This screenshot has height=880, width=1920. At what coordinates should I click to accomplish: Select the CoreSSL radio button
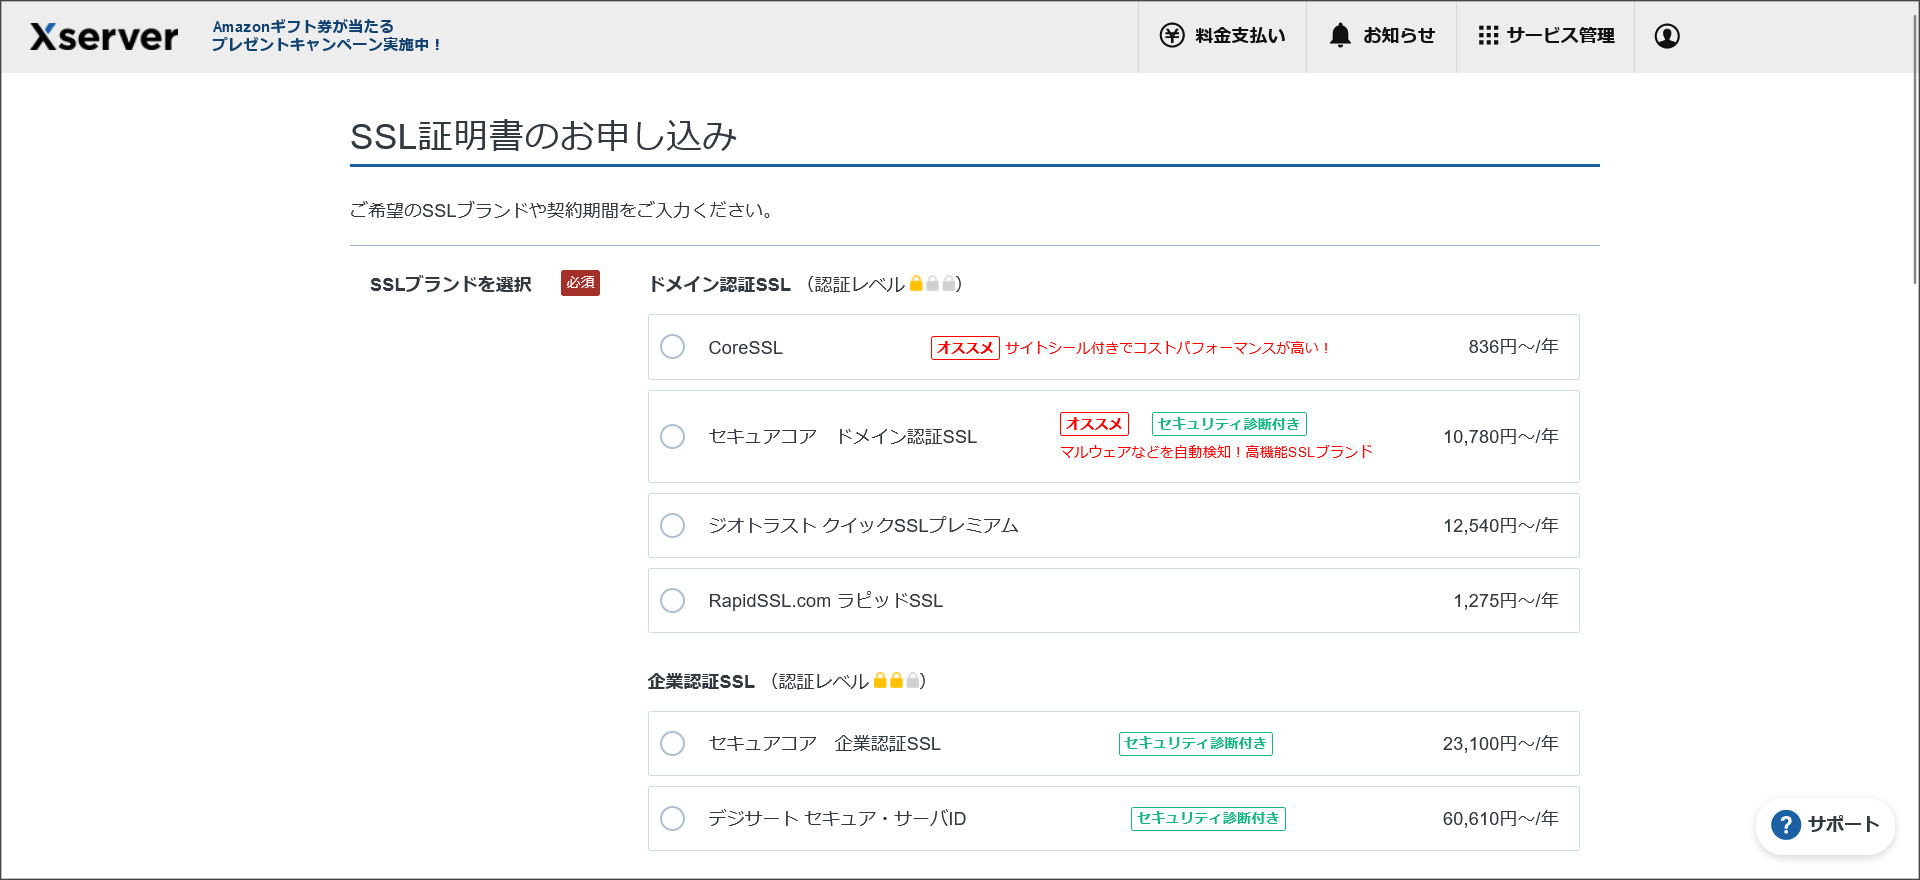point(673,347)
